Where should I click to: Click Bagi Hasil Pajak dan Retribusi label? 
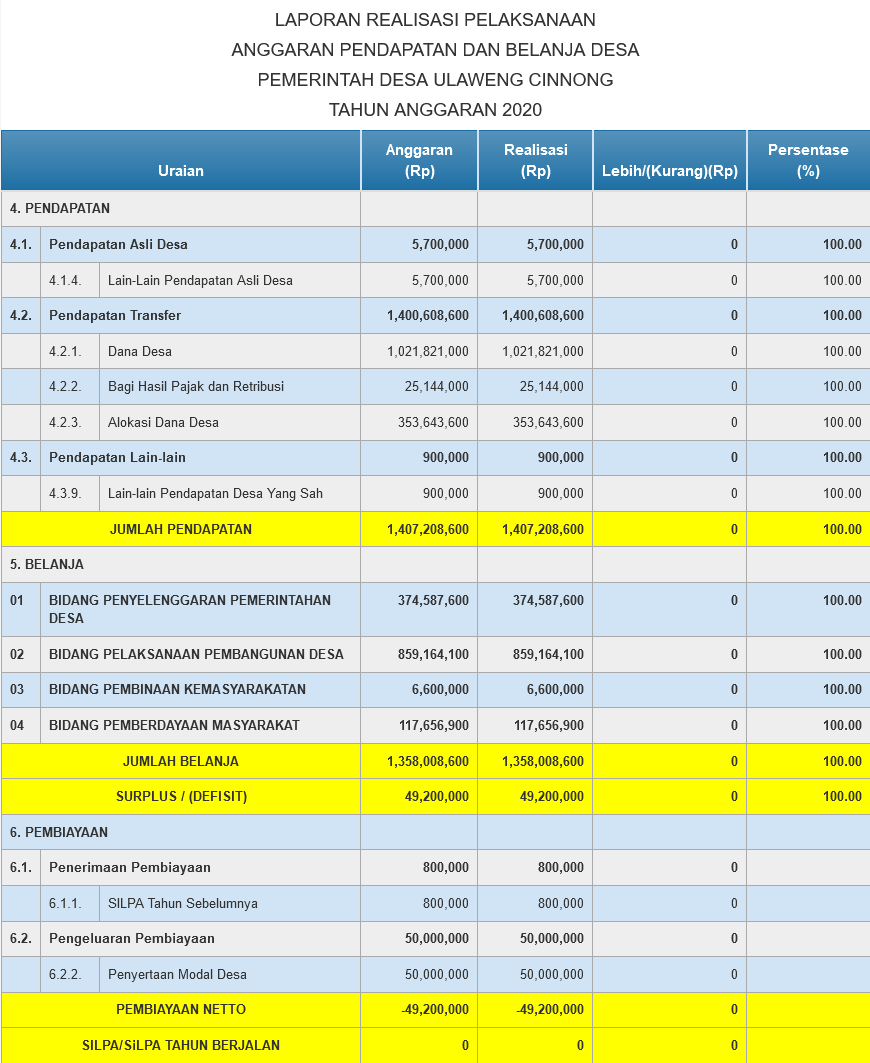[x=195, y=386]
